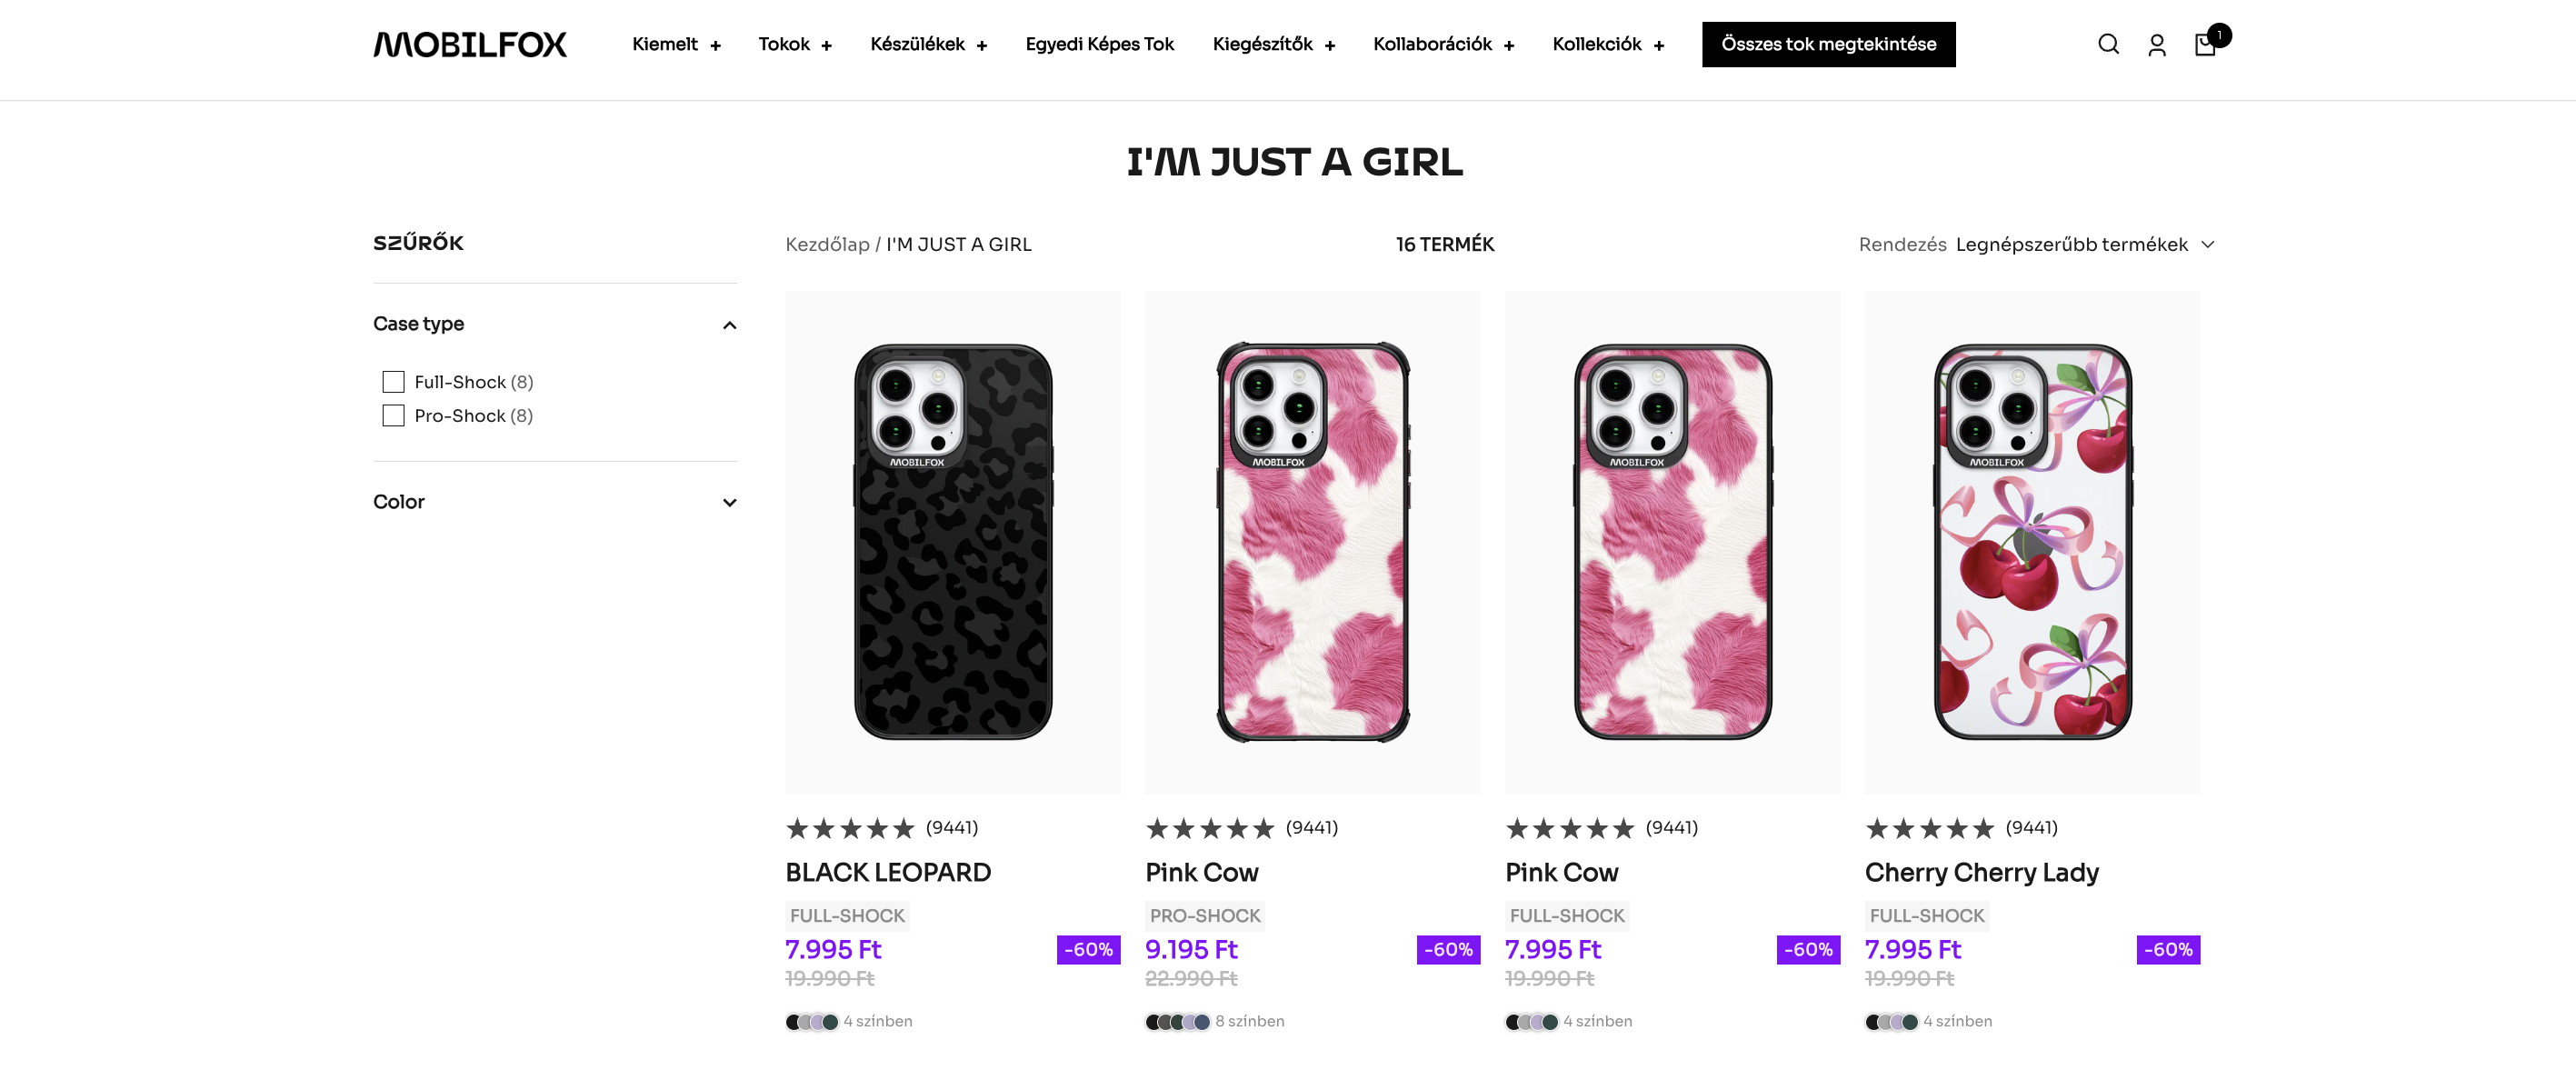Open the user account icon
2576x1080 pixels.
[x=2157, y=45]
